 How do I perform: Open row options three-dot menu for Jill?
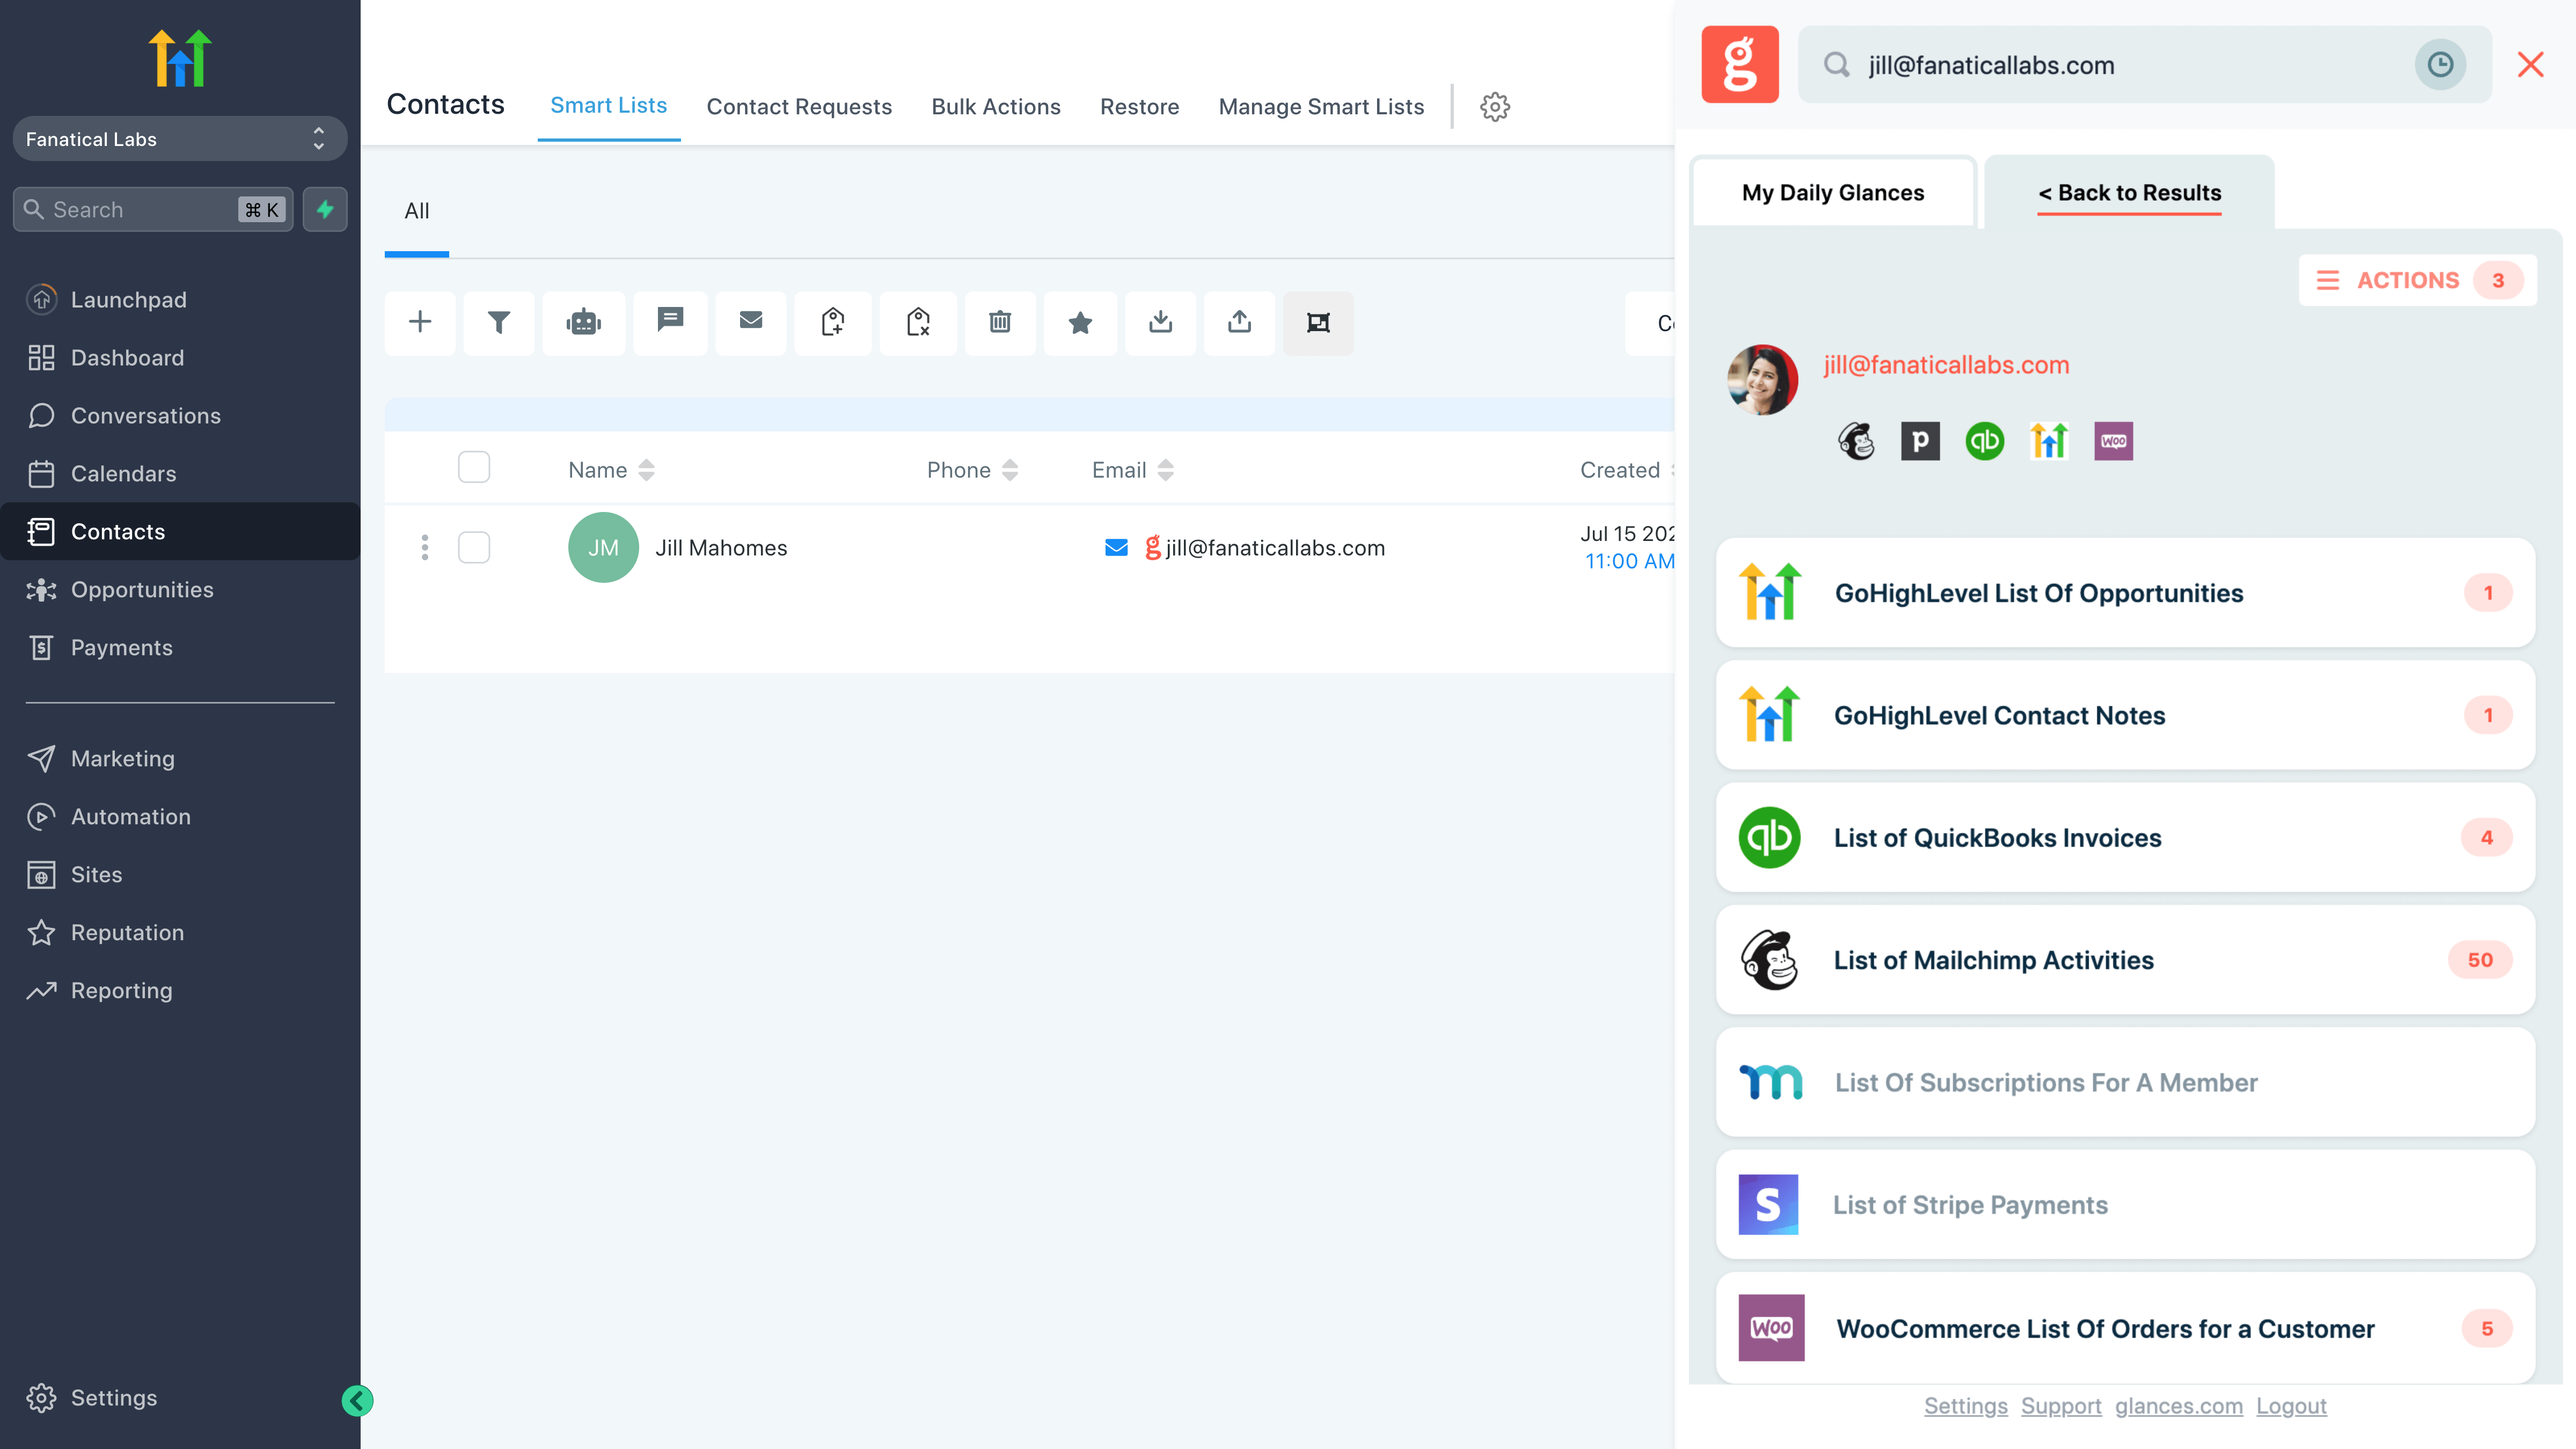(425, 547)
